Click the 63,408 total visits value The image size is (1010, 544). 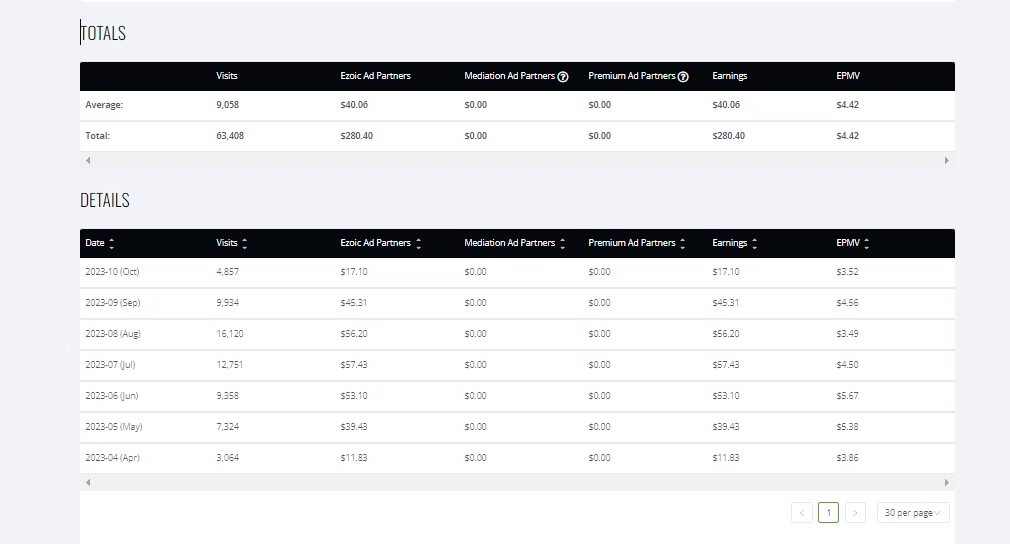tap(230, 135)
